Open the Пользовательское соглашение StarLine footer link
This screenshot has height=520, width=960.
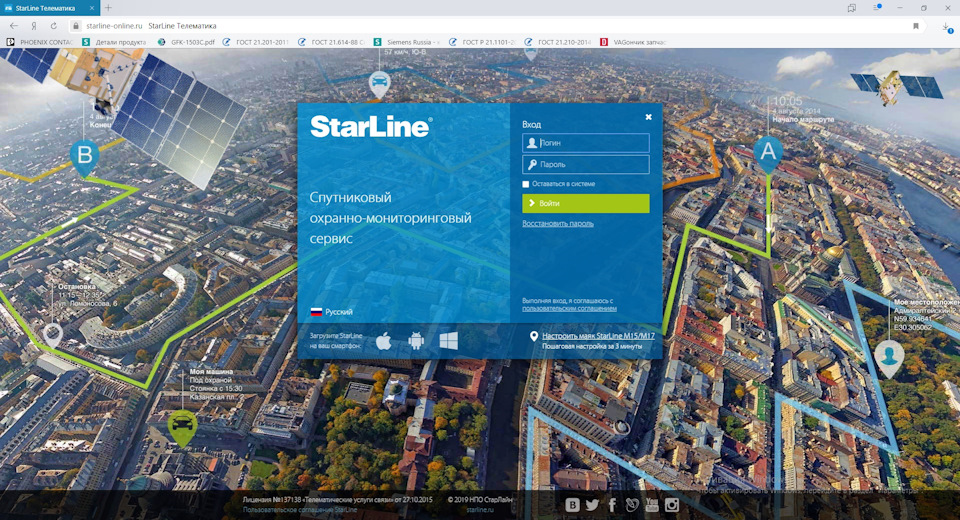(x=300, y=510)
